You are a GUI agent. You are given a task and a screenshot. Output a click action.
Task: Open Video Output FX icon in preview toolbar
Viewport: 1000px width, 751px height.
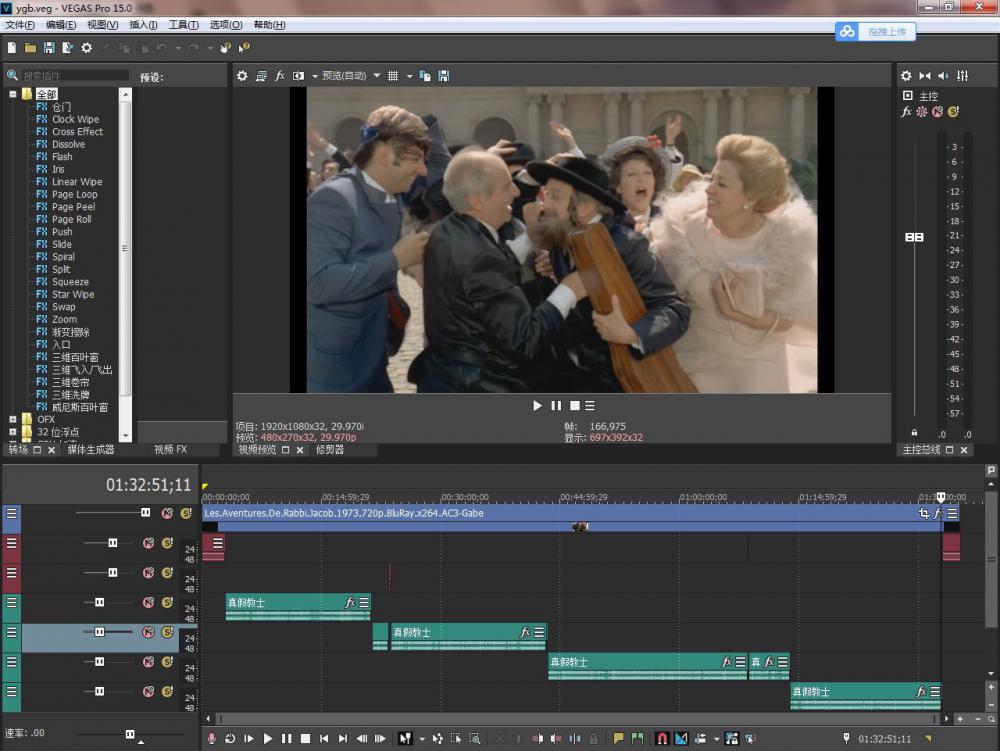(279, 76)
